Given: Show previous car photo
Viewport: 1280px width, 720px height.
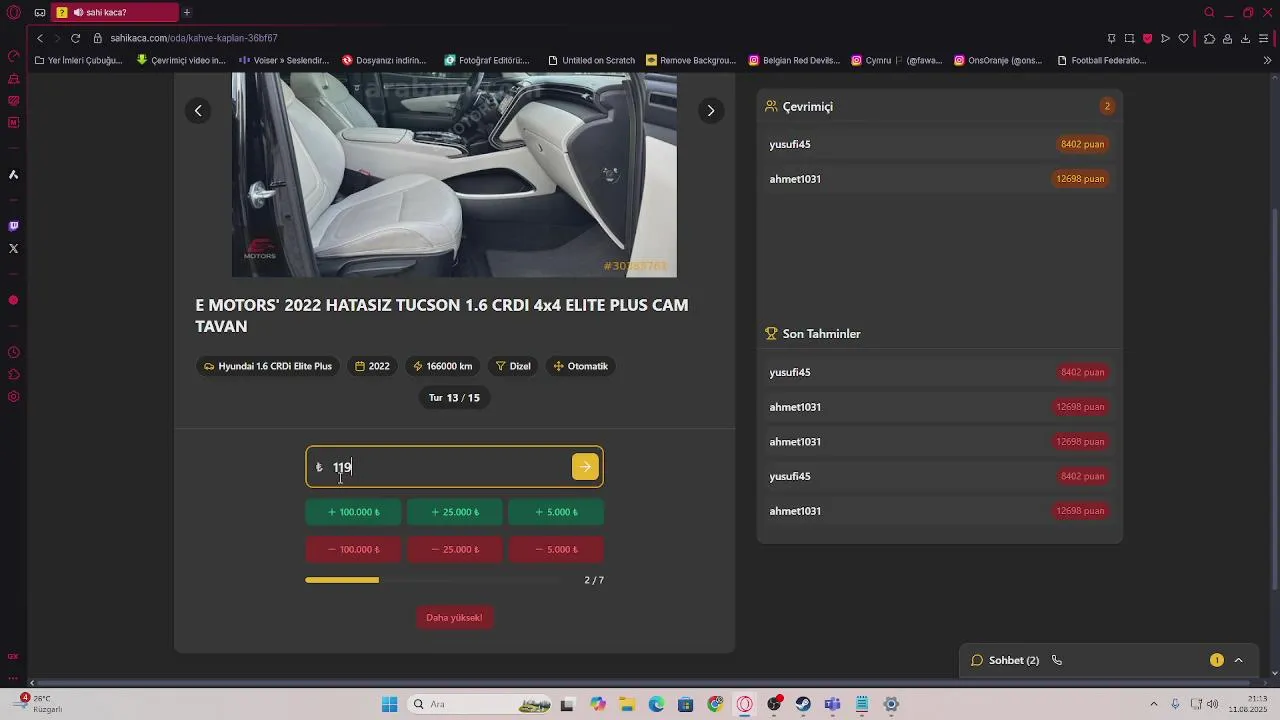Looking at the screenshot, I should pos(198,111).
